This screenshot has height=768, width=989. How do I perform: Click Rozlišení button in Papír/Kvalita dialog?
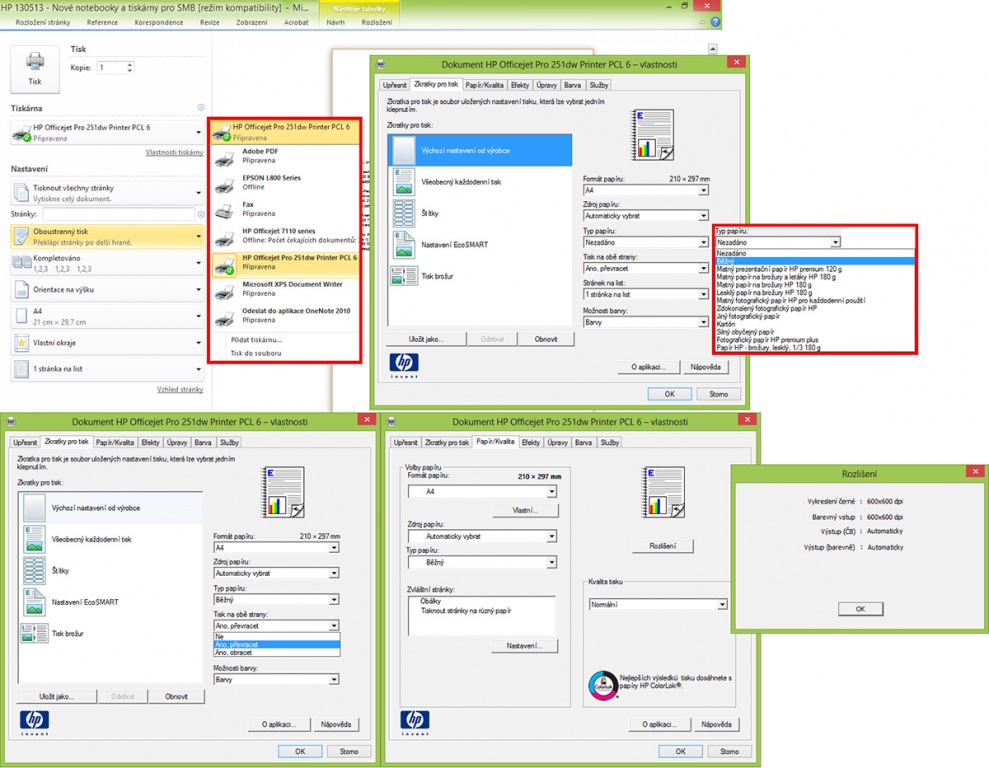pyautogui.click(x=662, y=546)
